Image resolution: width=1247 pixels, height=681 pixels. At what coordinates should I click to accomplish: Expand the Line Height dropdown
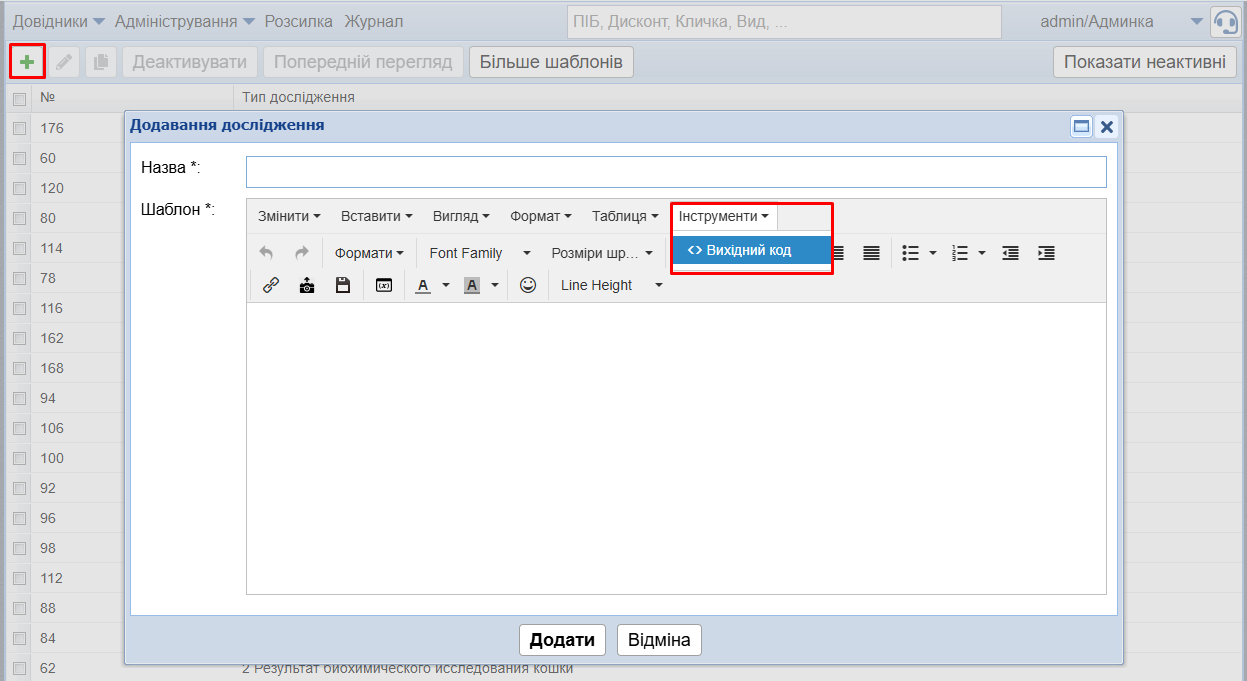[x=611, y=285]
